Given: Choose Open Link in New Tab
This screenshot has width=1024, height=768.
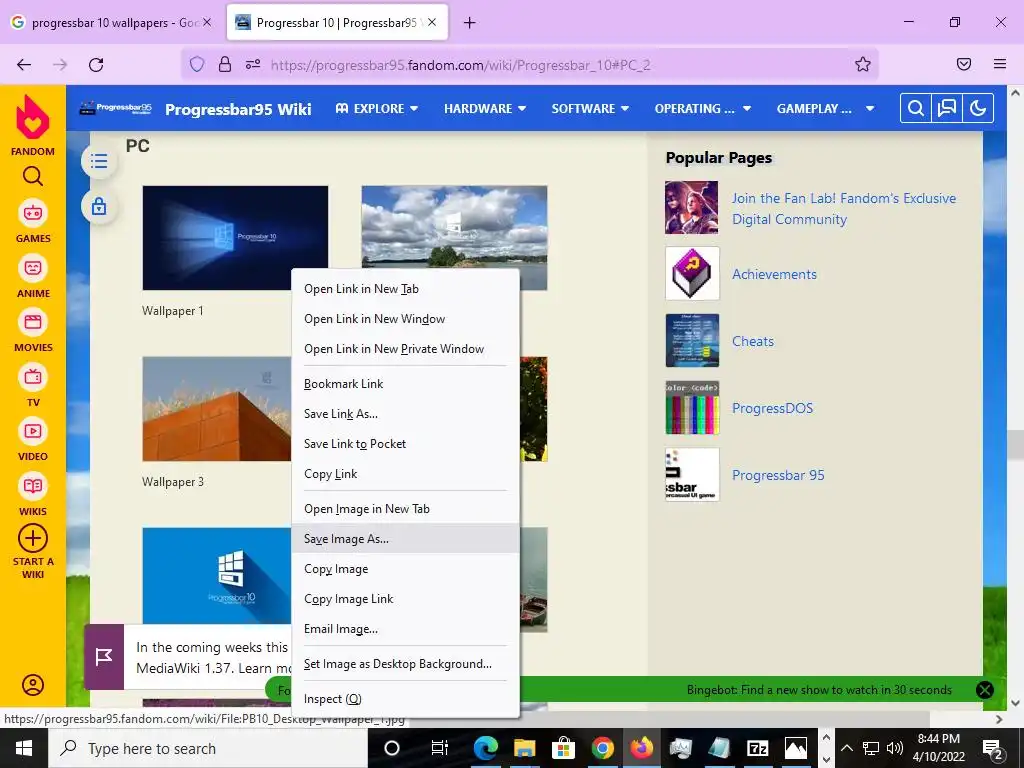Looking at the screenshot, I should [x=406, y=289].
